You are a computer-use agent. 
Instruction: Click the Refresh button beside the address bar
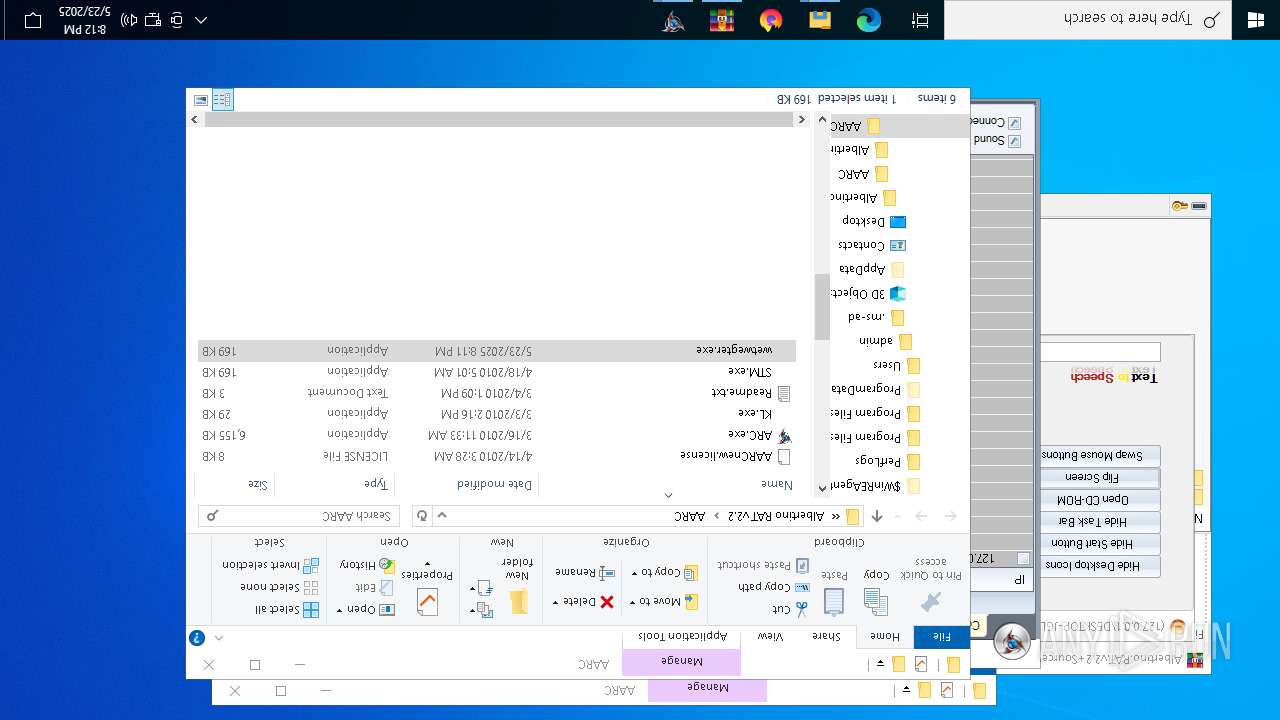coord(422,516)
